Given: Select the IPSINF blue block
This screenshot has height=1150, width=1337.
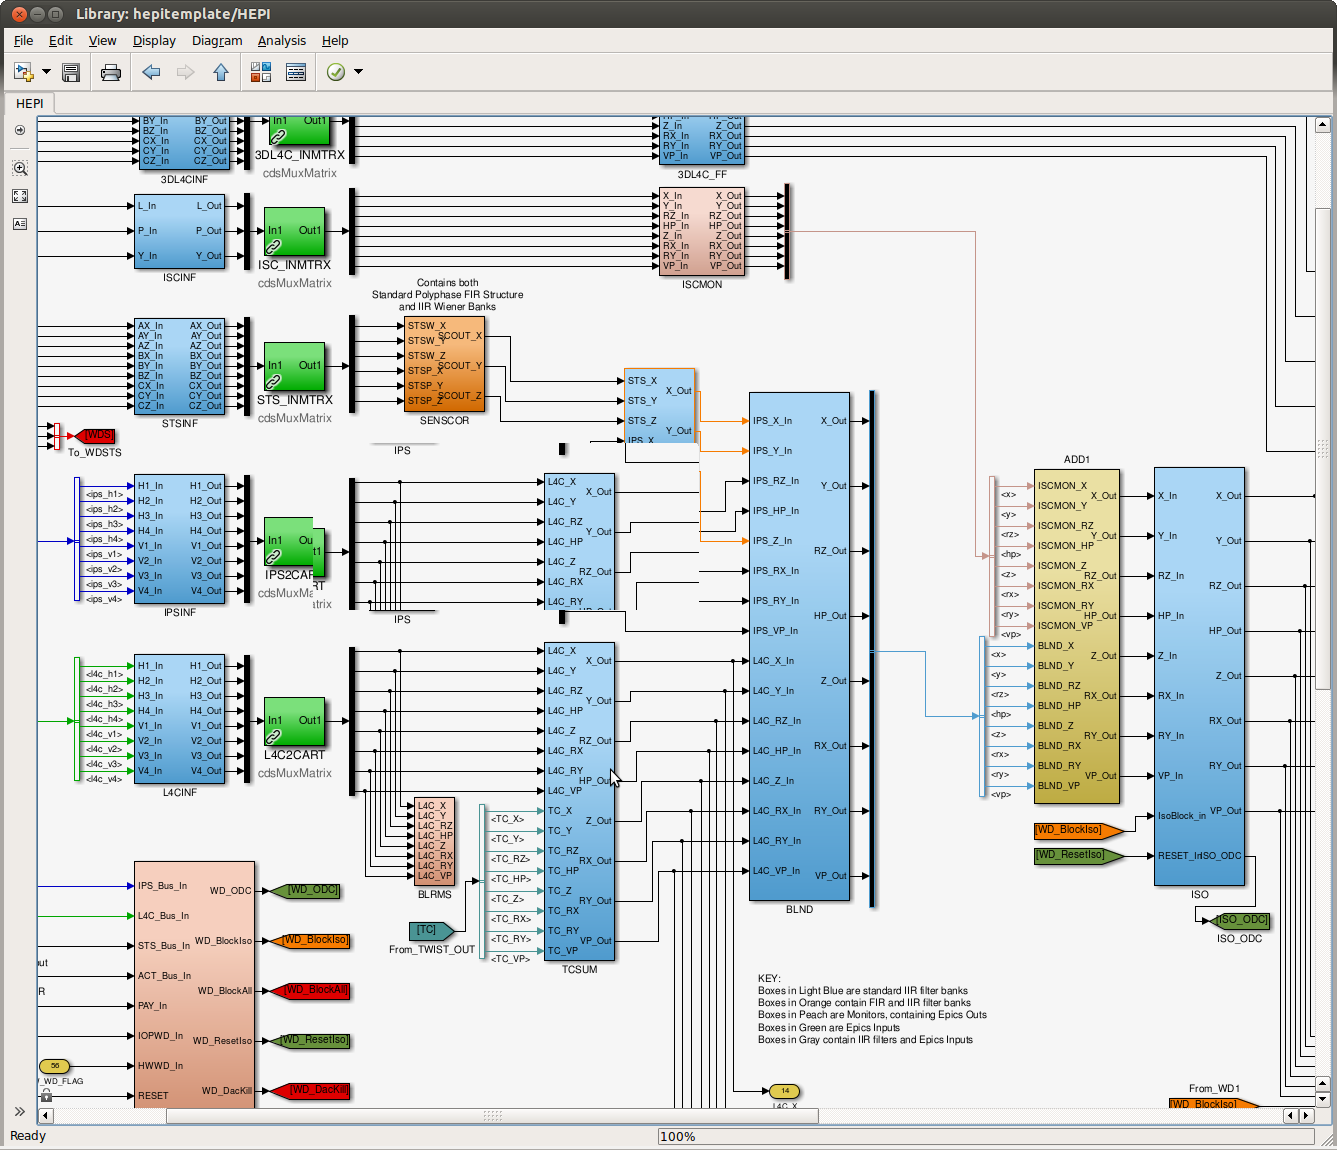Looking at the screenshot, I should (x=180, y=540).
